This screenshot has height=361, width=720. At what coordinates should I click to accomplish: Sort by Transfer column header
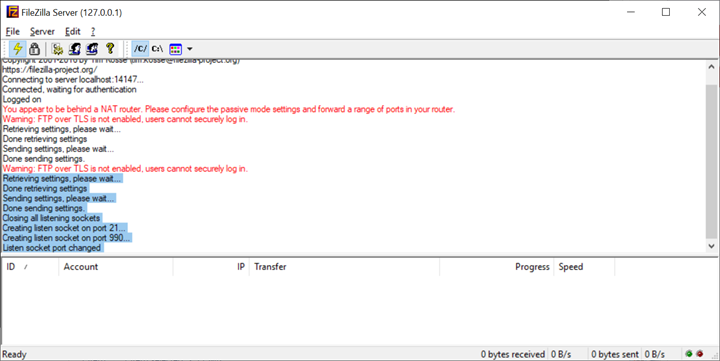click(x=344, y=267)
